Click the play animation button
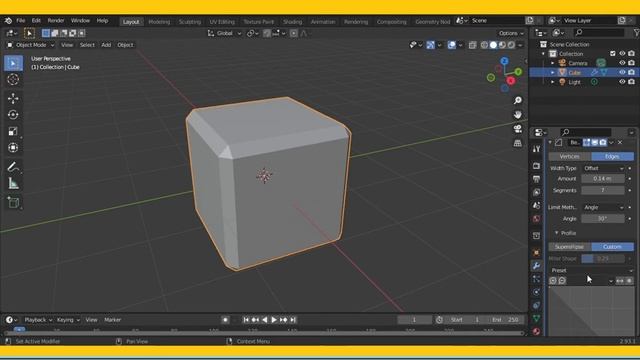The height and width of the screenshot is (360, 640). pos(274,320)
